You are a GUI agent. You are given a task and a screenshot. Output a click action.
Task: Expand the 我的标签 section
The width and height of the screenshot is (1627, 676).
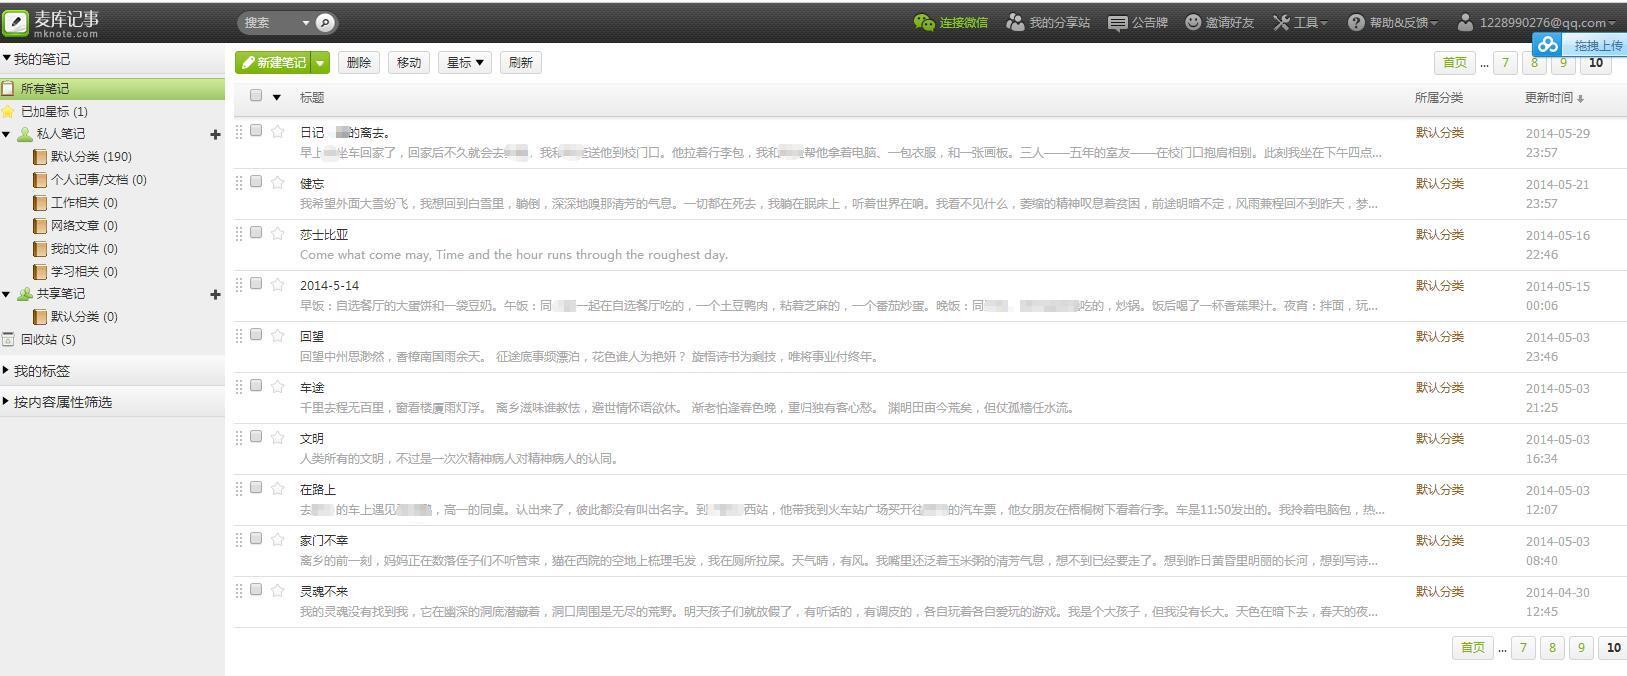[6, 370]
